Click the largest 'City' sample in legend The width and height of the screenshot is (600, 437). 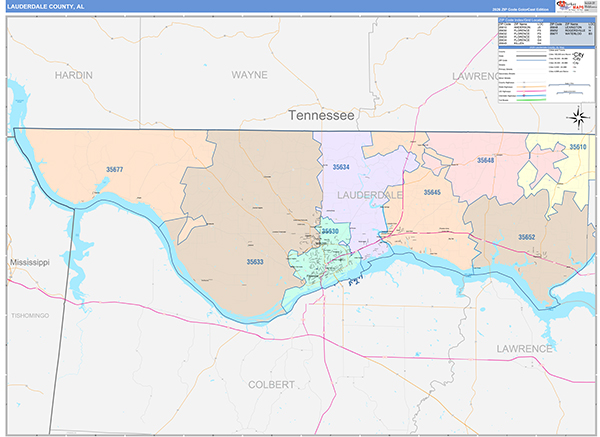(x=578, y=55)
